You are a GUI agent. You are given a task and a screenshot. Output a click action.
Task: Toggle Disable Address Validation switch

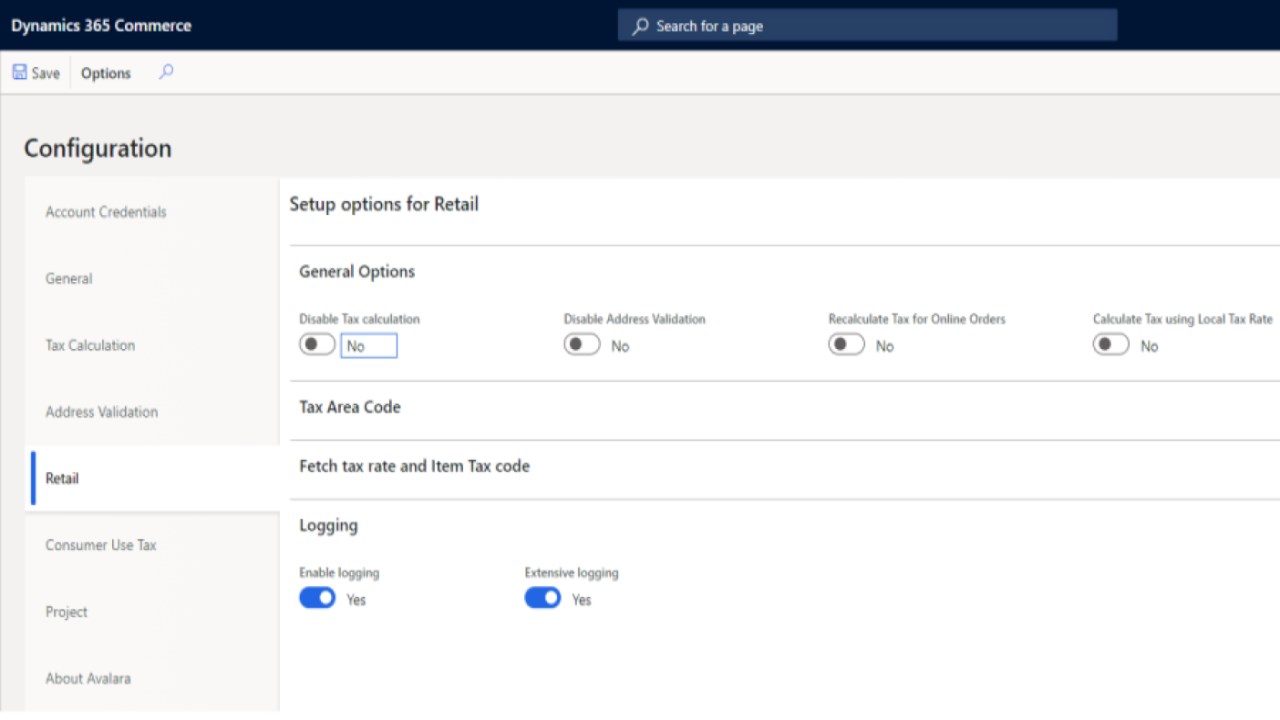coord(582,345)
